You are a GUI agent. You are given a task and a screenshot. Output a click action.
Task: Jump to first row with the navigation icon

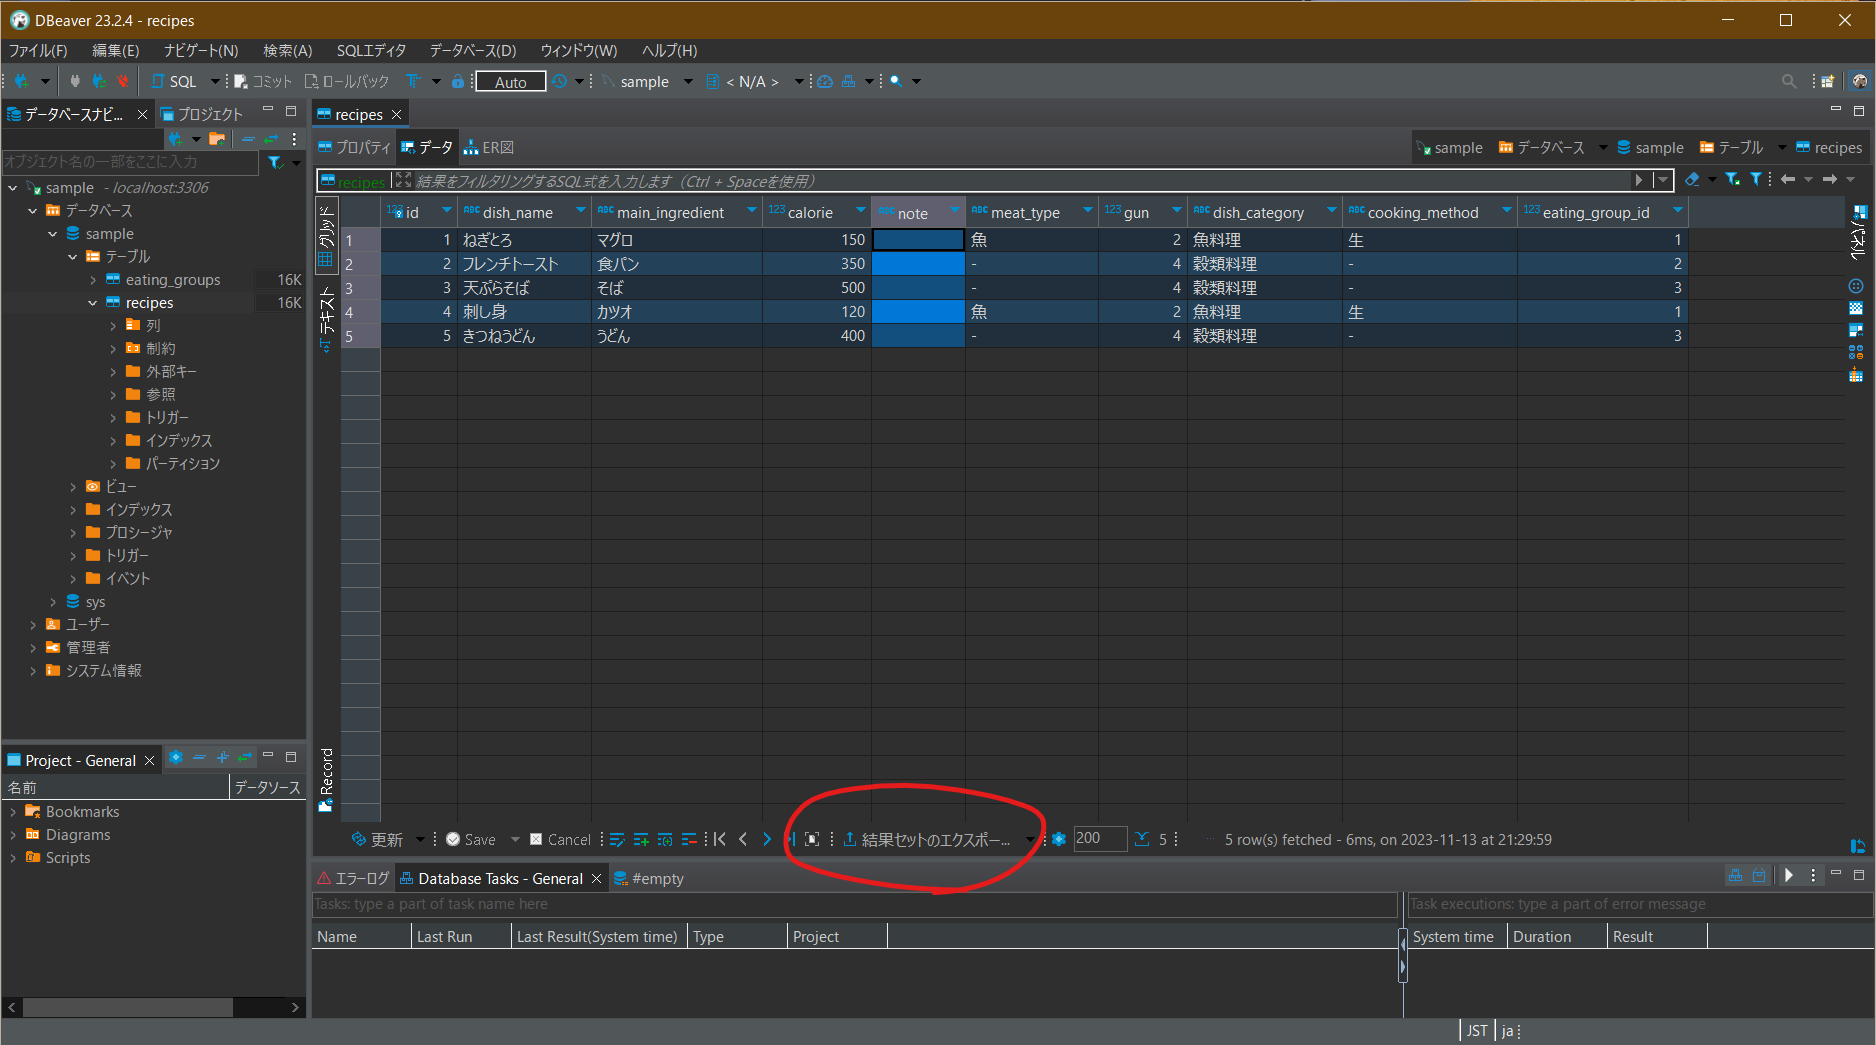tap(719, 839)
